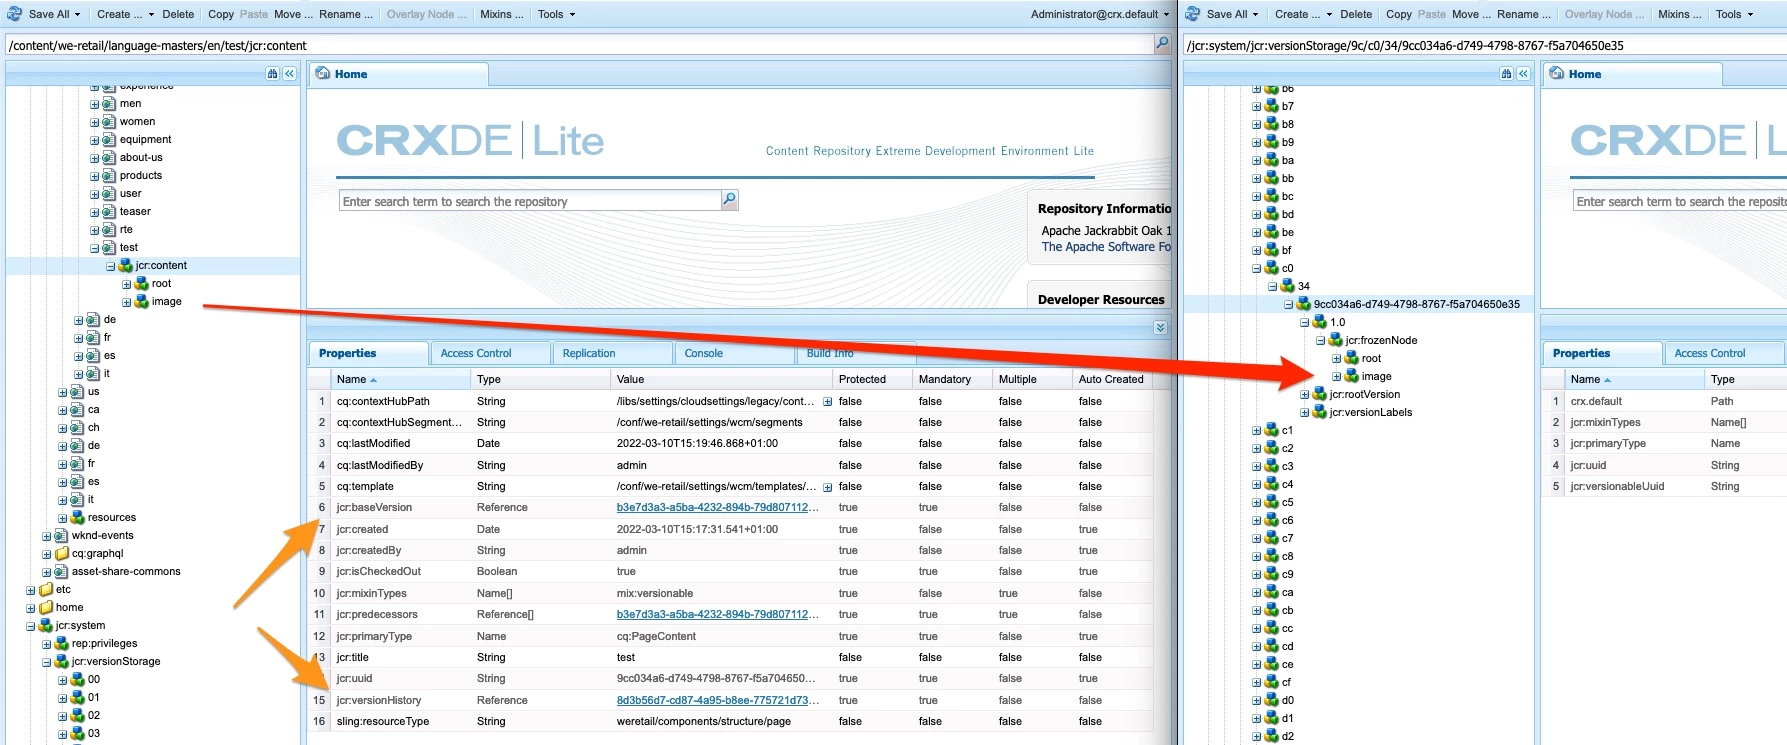Select the jcr:content node icon in left tree
This screenshot has height=745, width=1787.
126,266
